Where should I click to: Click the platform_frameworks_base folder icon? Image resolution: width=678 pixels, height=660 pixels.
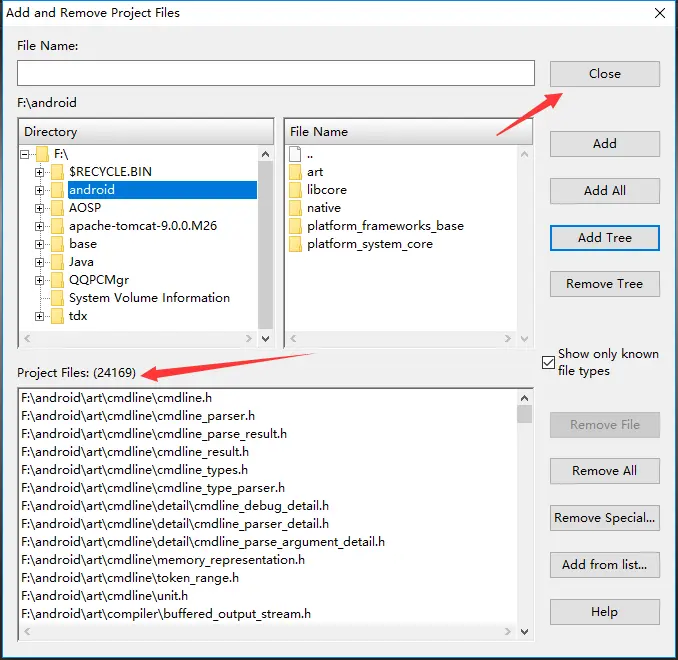pos(295,226)
